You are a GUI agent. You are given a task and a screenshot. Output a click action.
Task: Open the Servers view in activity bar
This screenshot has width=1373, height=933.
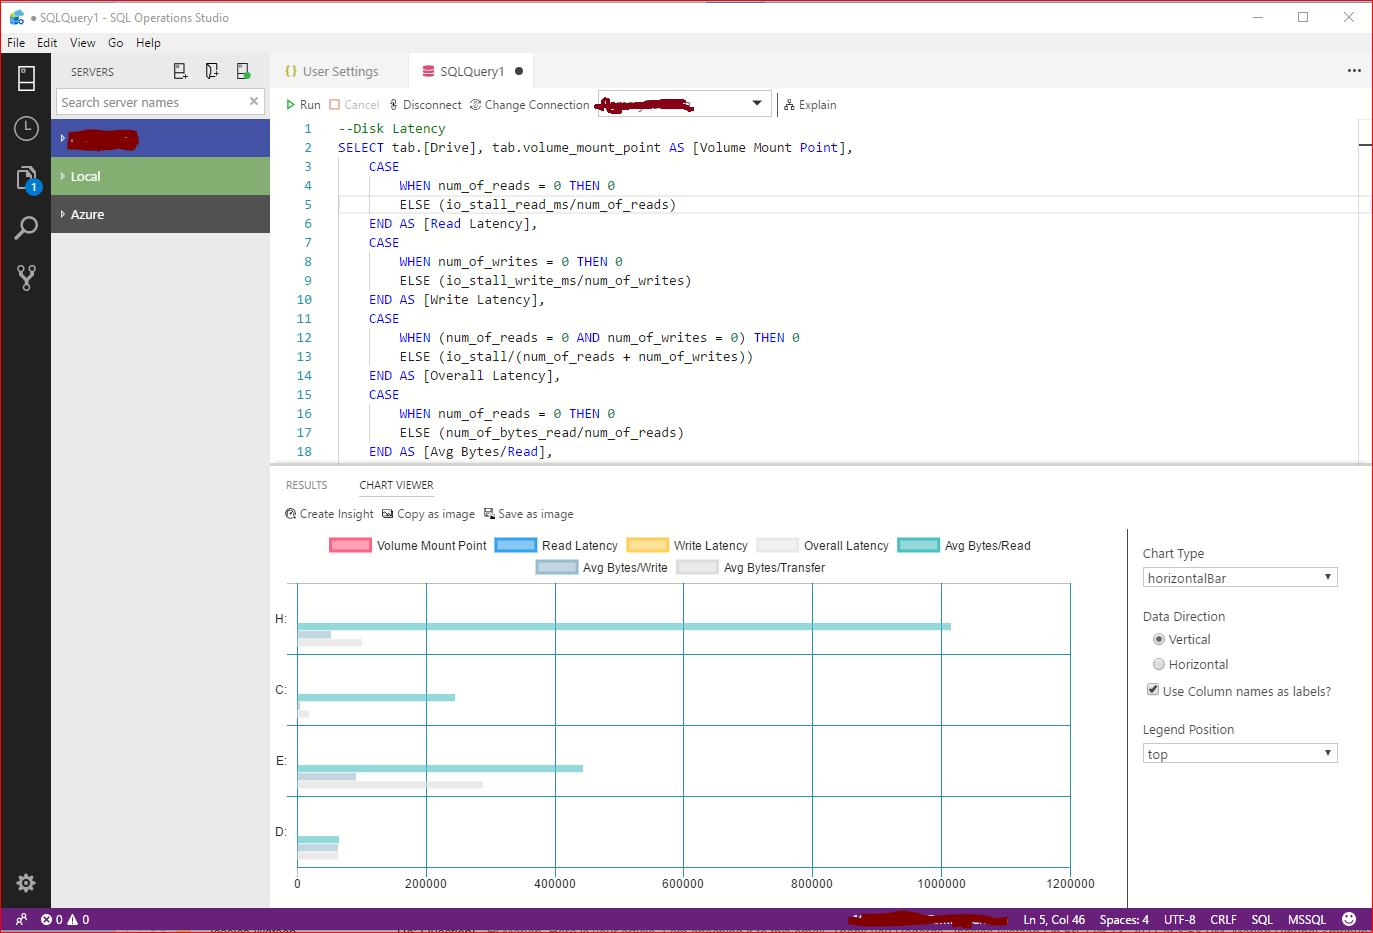(x=26, y=78)
